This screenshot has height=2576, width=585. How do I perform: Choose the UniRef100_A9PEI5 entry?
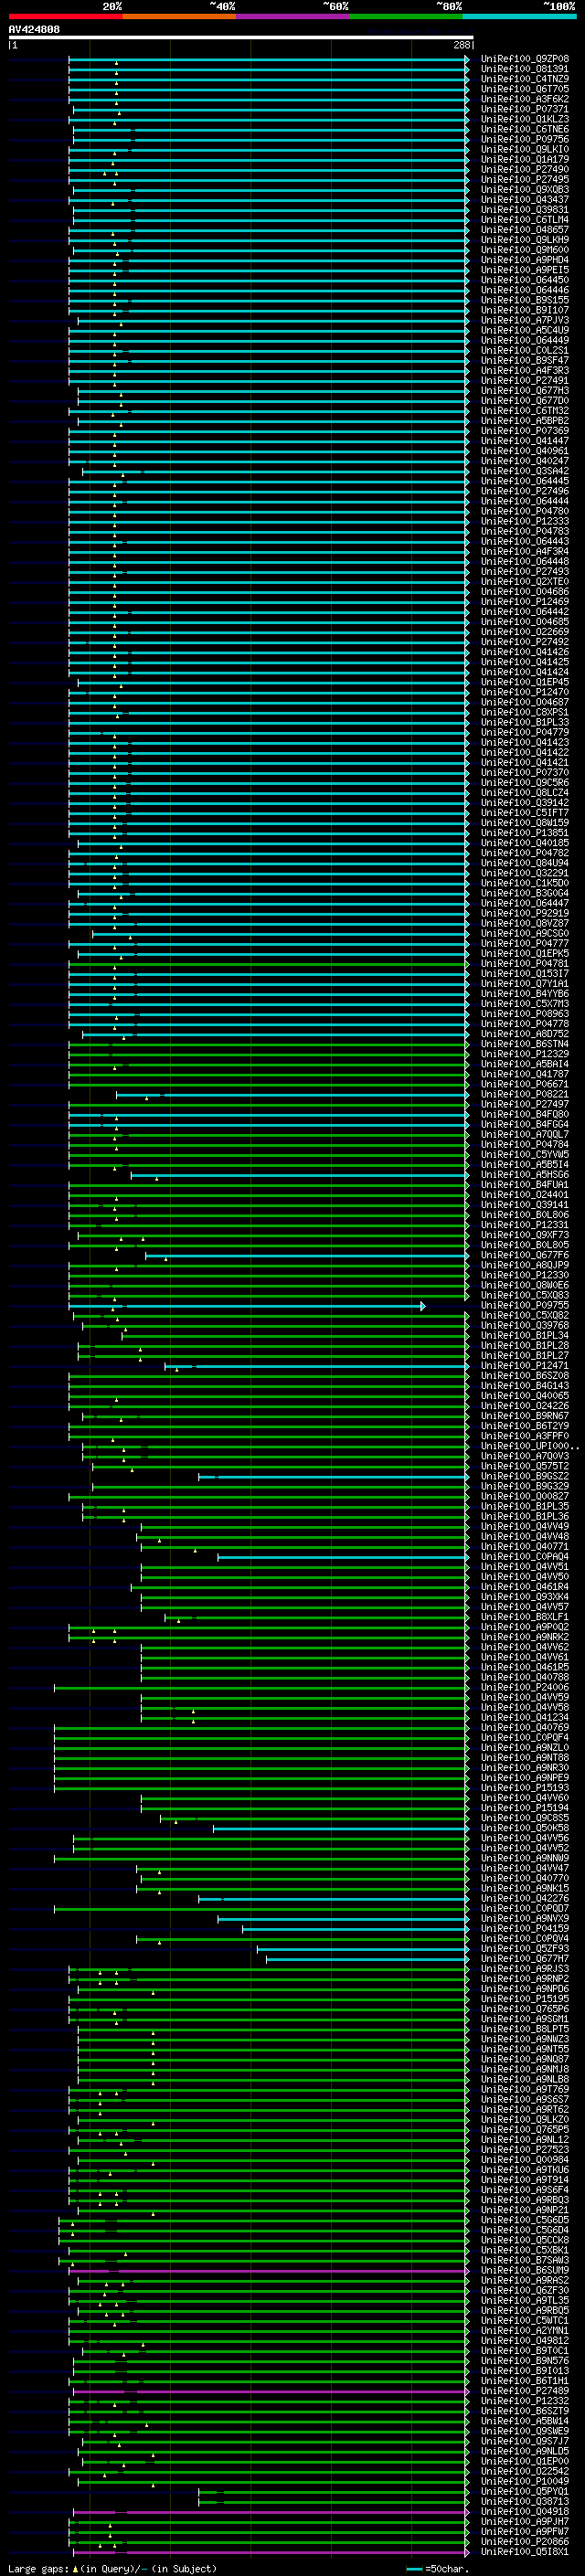pos(525,270)
